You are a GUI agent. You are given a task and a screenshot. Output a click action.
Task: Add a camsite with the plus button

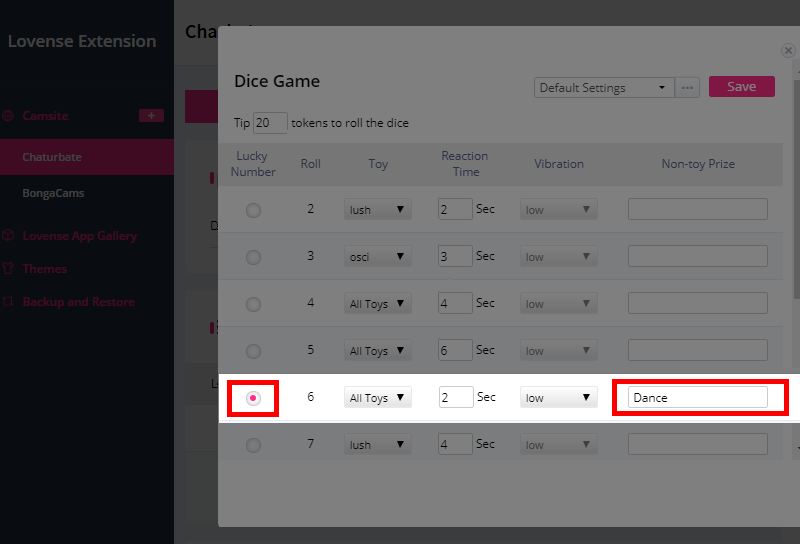152,116
